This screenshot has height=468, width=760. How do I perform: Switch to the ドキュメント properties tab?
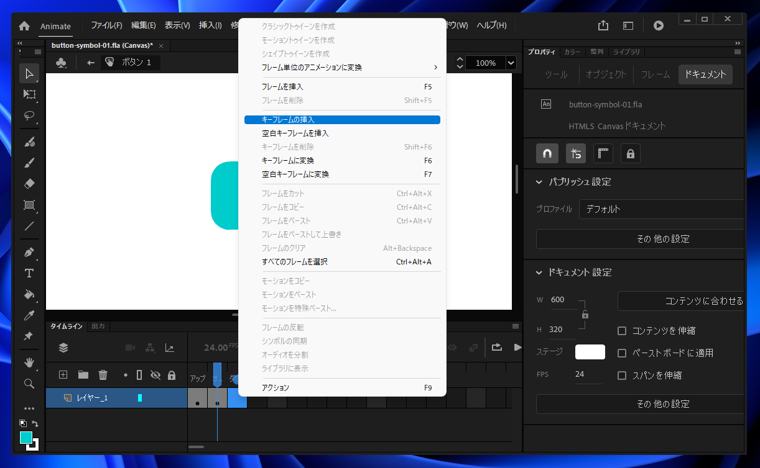pyautogui.click(x=705, y=74)
